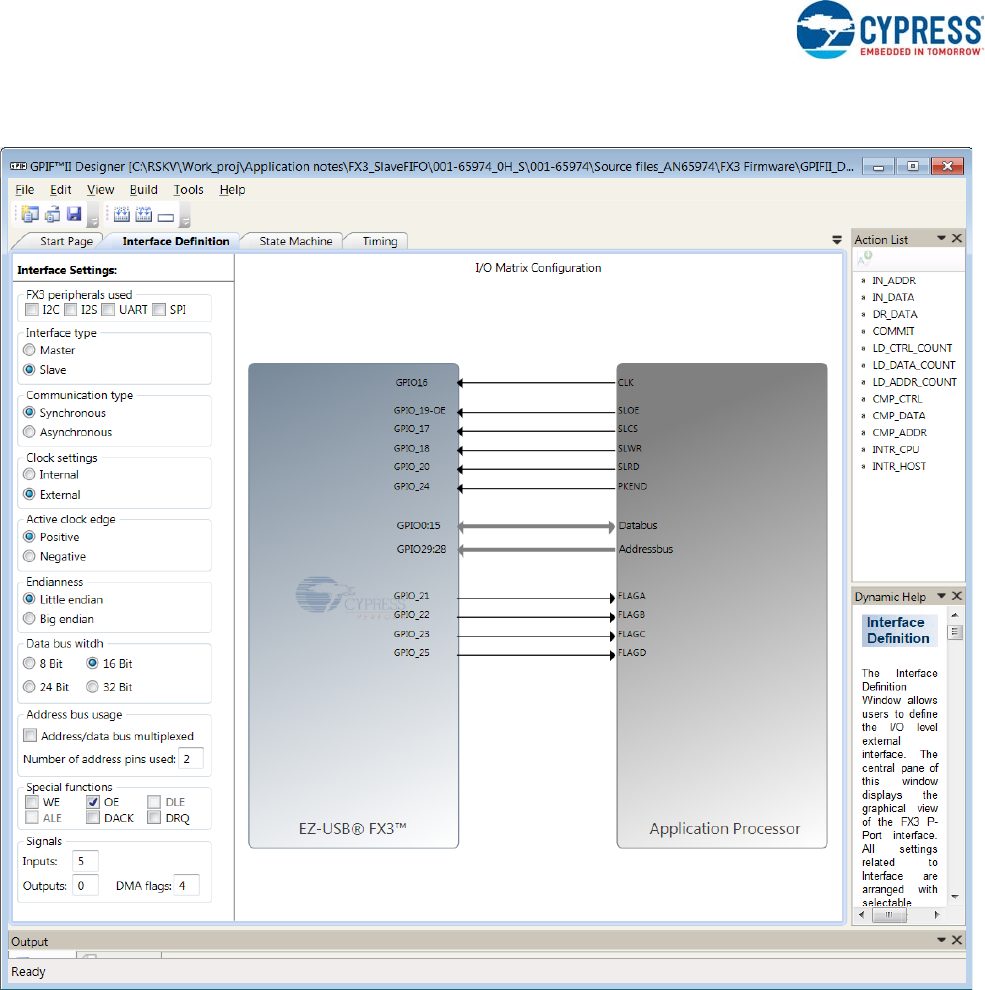Click the New Project toolbar icon

30,214
